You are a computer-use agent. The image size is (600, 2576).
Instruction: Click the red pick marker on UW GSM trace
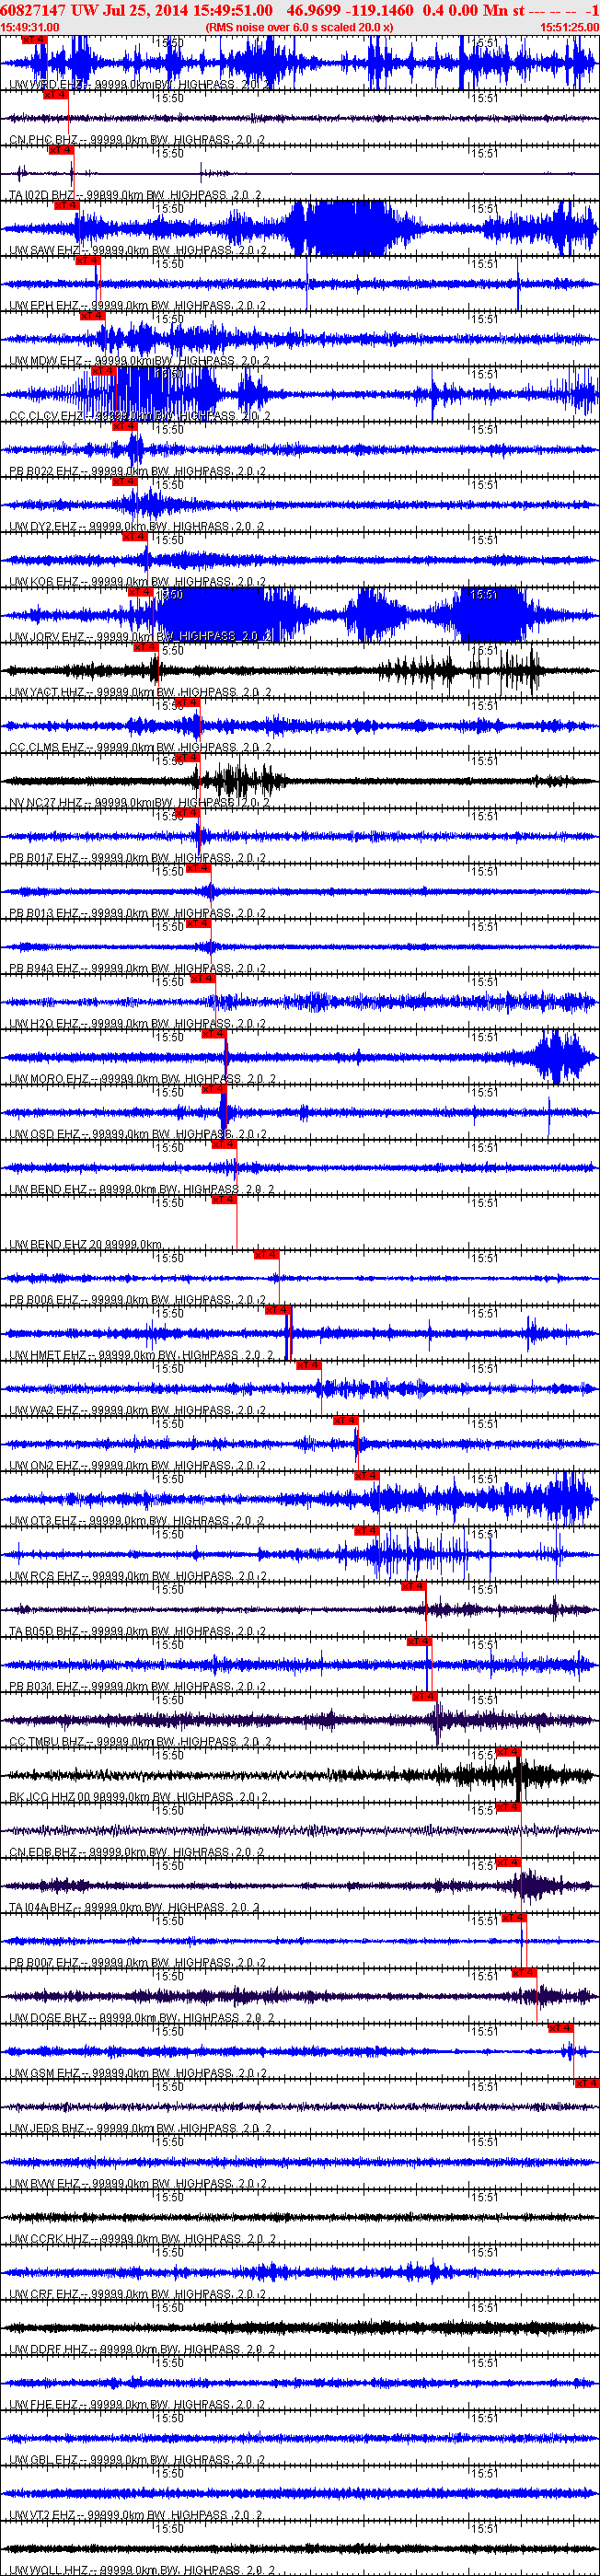pyautogui.click(x=560, y=2028)
